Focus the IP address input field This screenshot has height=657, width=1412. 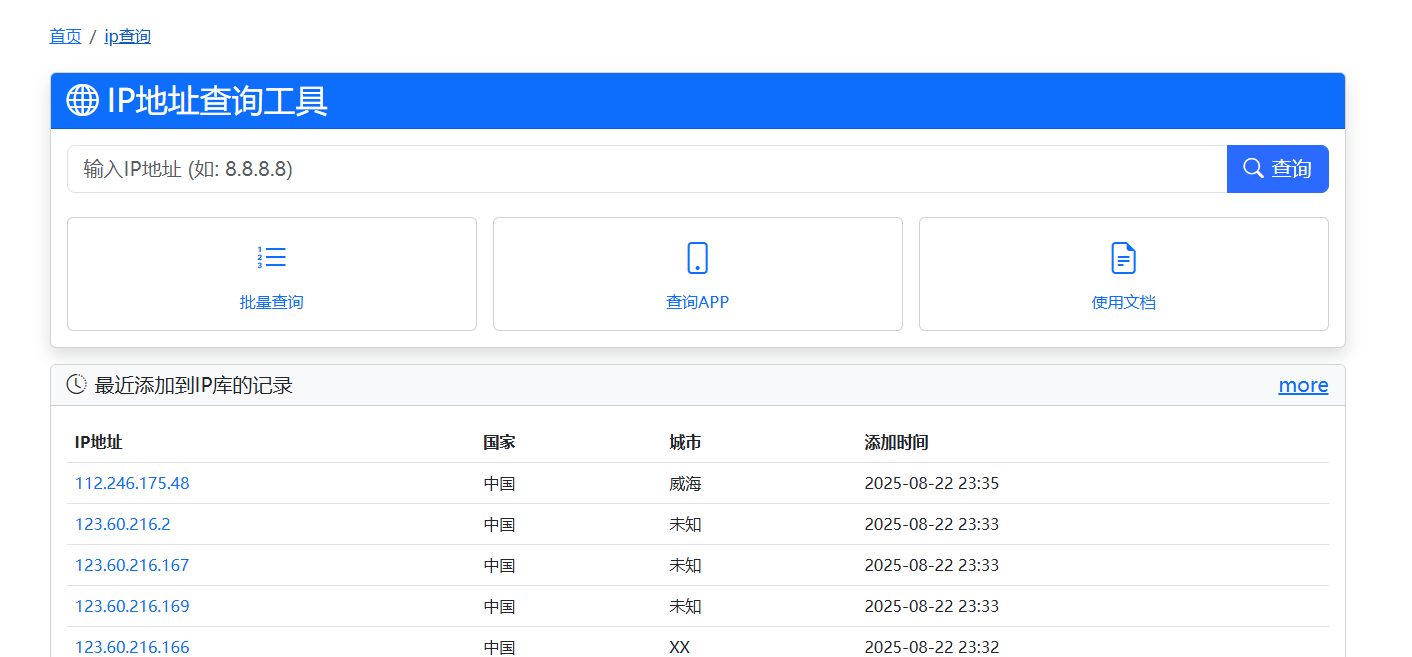[646, 169]
